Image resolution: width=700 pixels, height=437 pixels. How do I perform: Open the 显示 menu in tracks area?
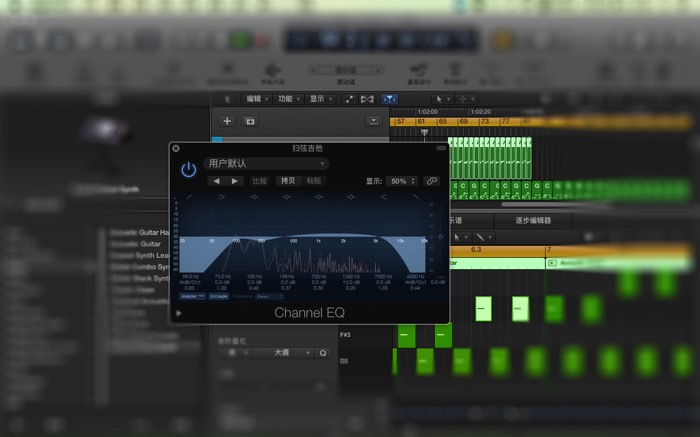point(321,99)
